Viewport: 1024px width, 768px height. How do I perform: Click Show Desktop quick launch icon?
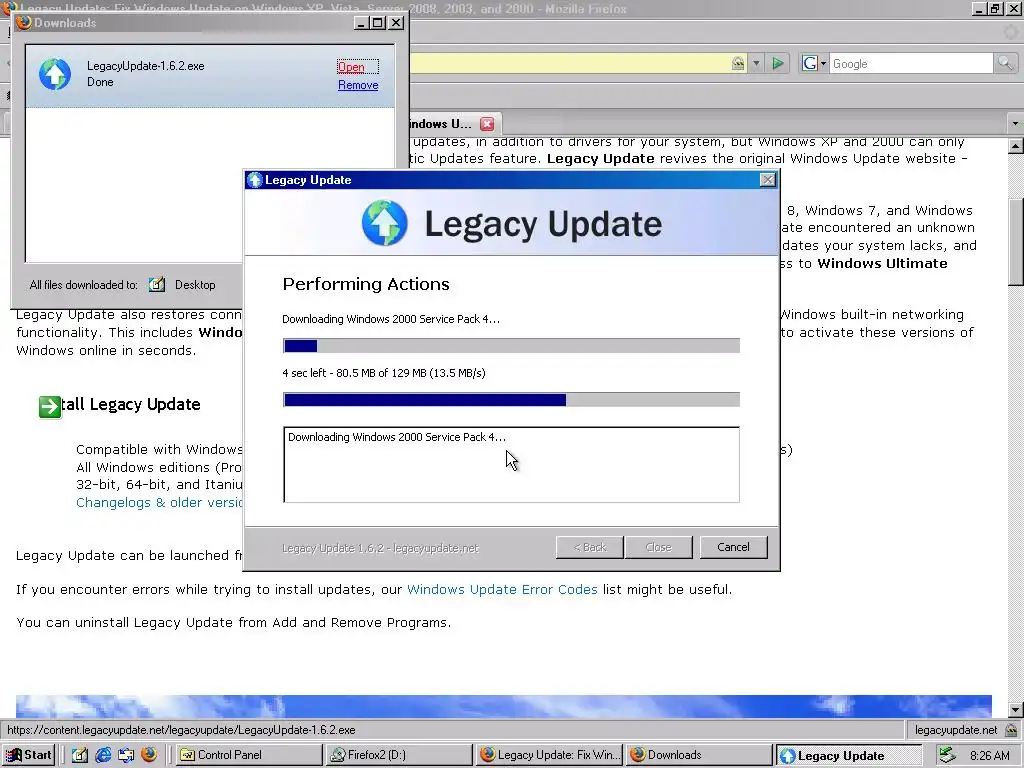[x=80, y=755]
